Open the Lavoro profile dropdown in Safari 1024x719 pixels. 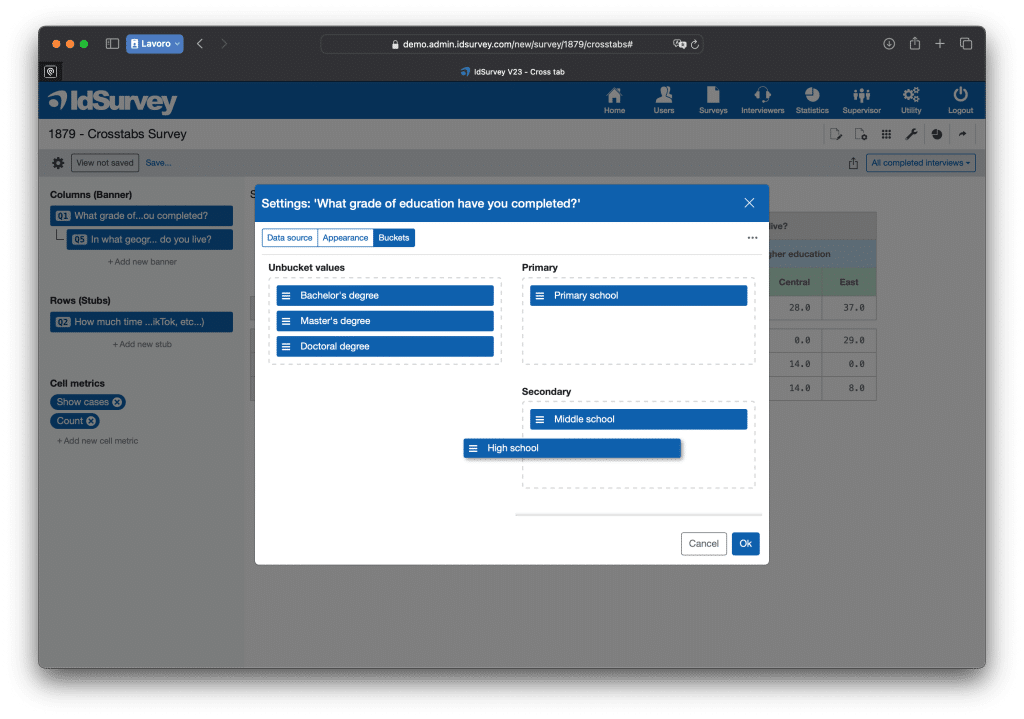154,44
